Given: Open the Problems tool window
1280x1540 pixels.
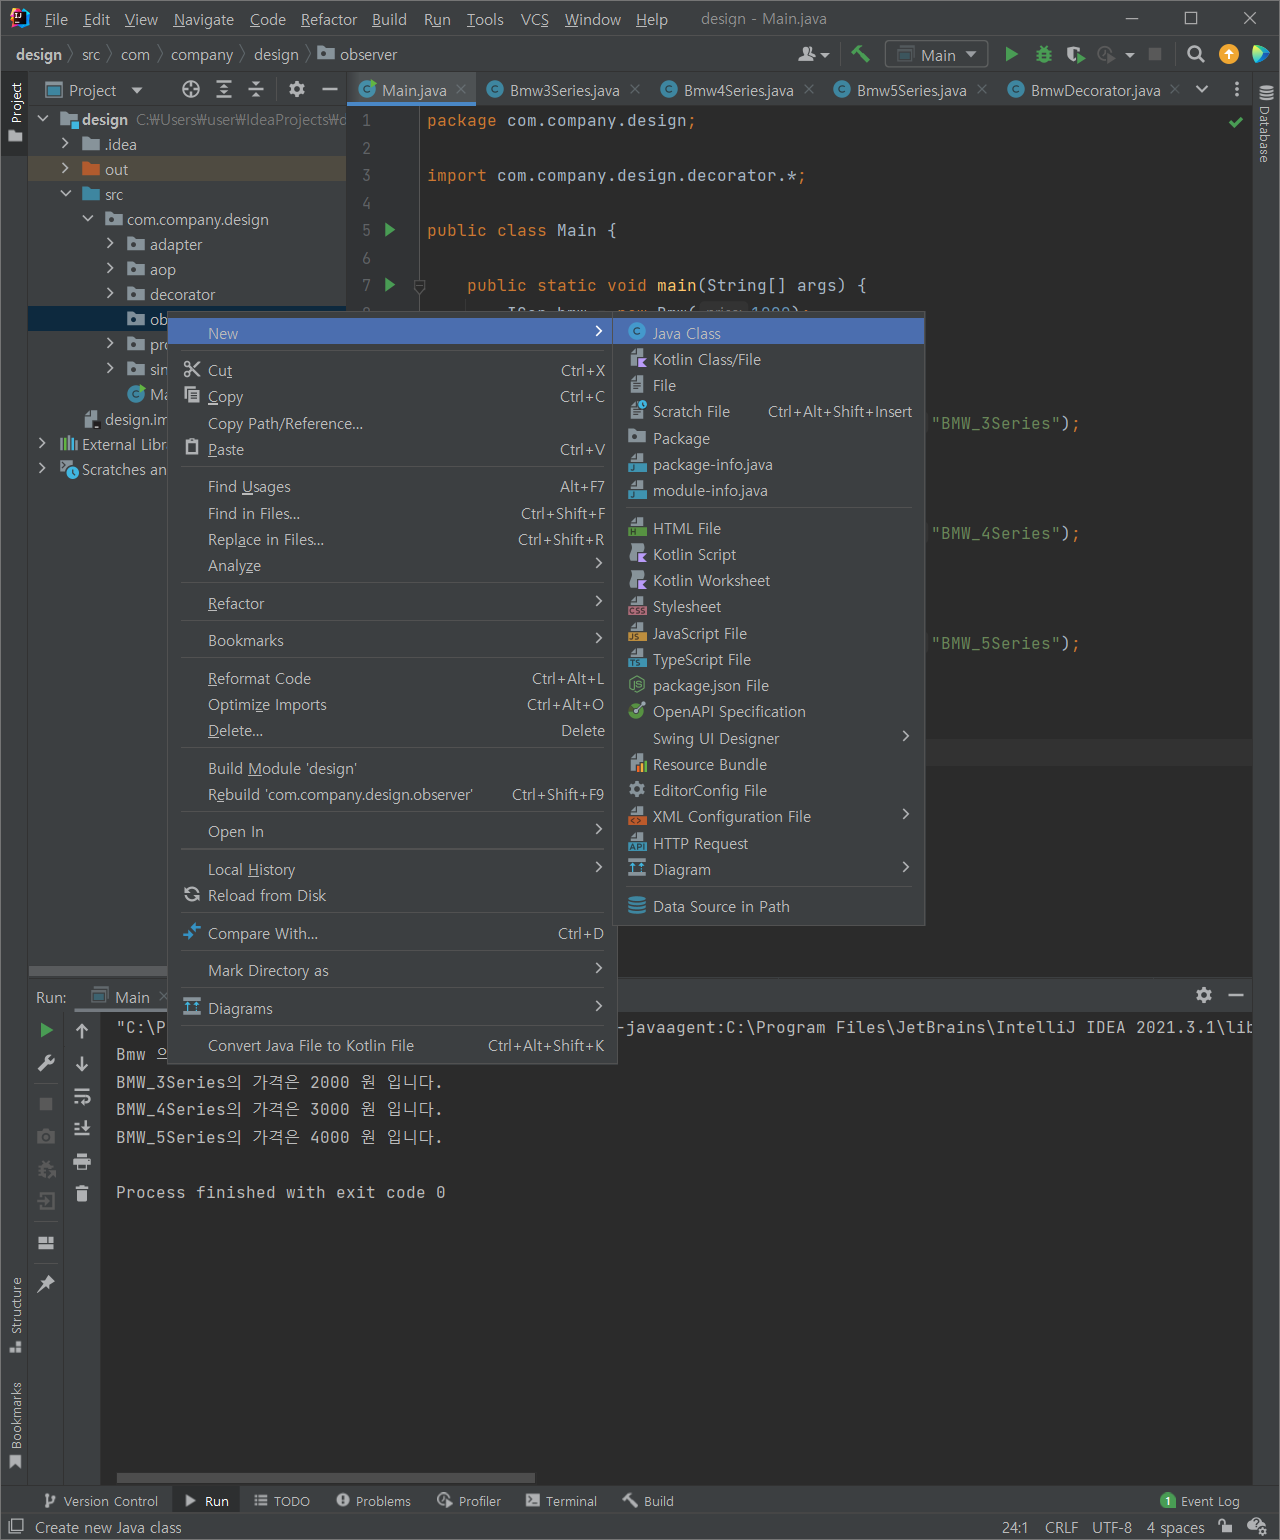Looking at the screenshot, I should click(374, 1501).
